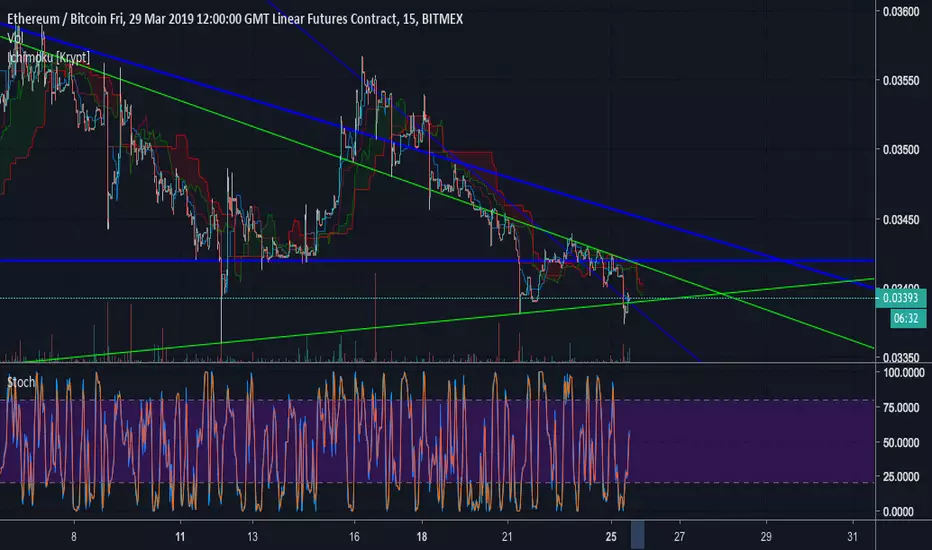Screen dimensions: 932x550
Task: Click the Stoch 100.0000 scale label
Action: point(903,373)
